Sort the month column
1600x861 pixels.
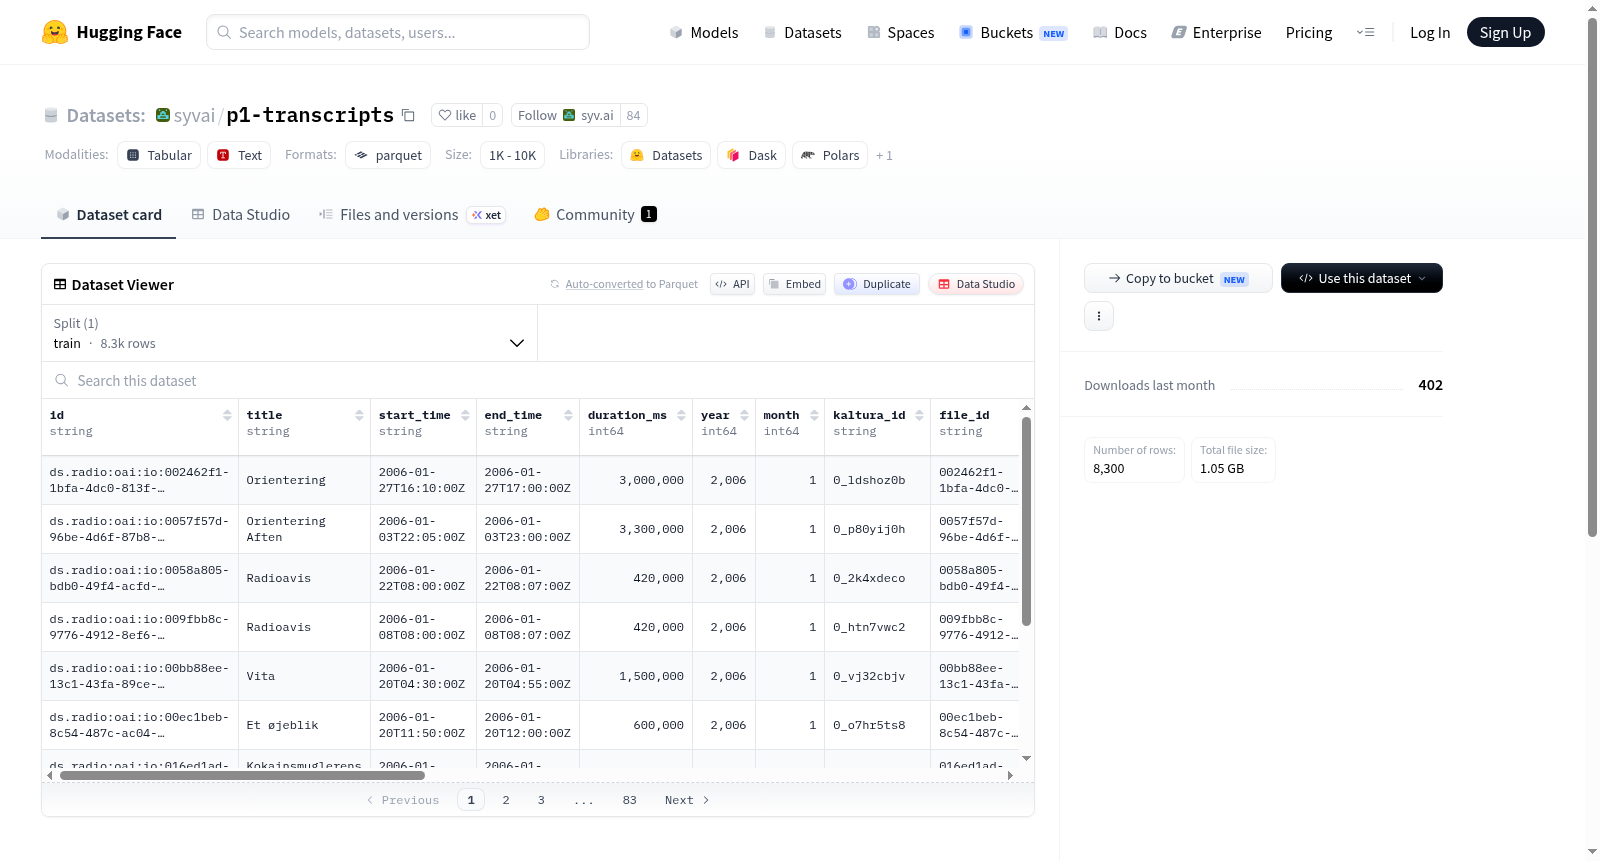(x=814, y=415)
